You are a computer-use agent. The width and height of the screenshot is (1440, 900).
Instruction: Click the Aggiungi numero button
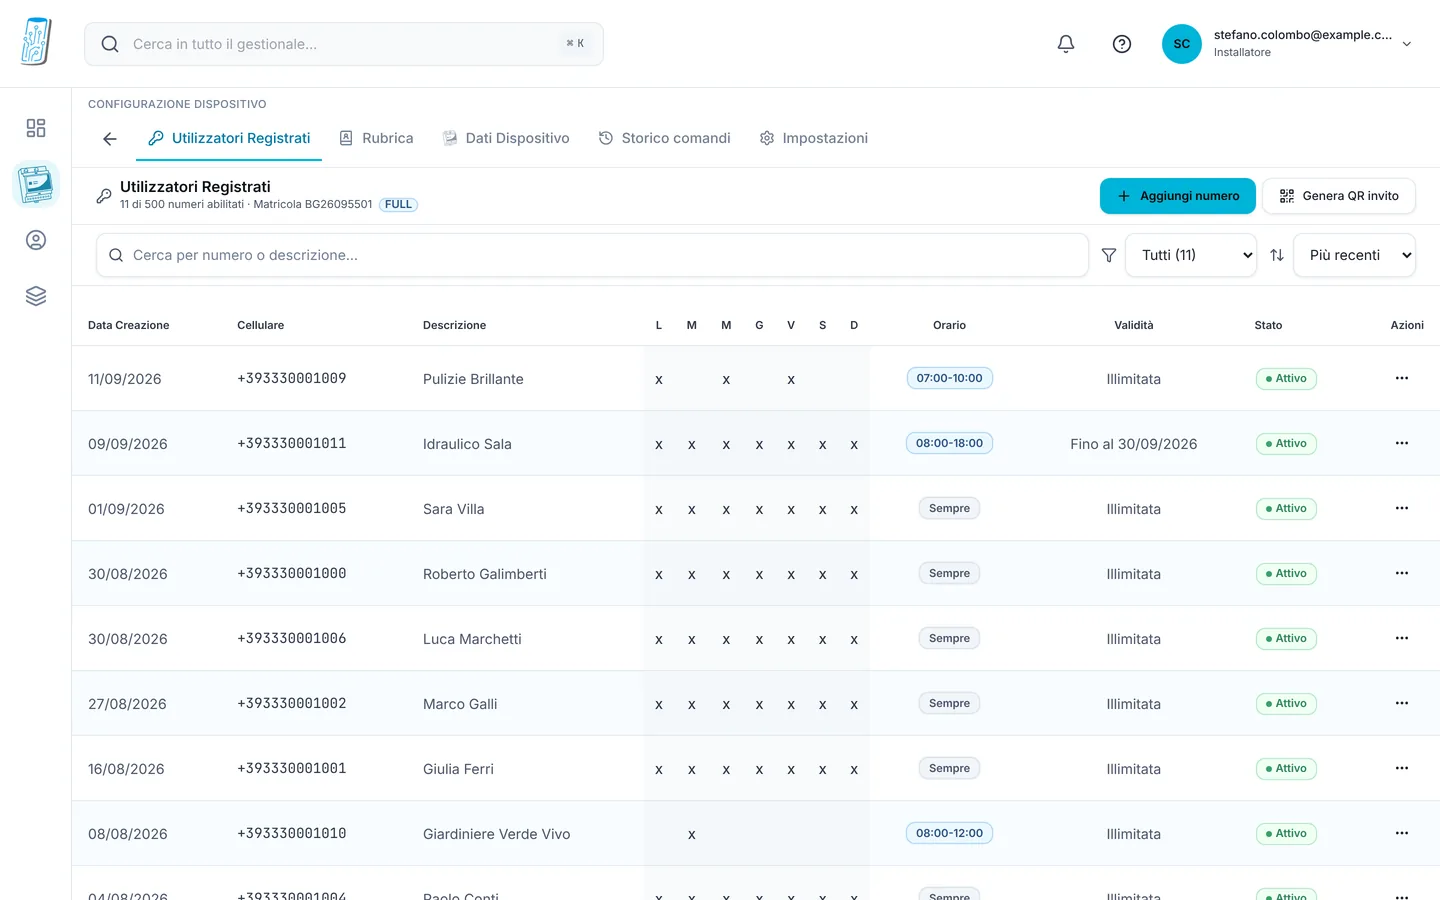(x=1178, y=196)
